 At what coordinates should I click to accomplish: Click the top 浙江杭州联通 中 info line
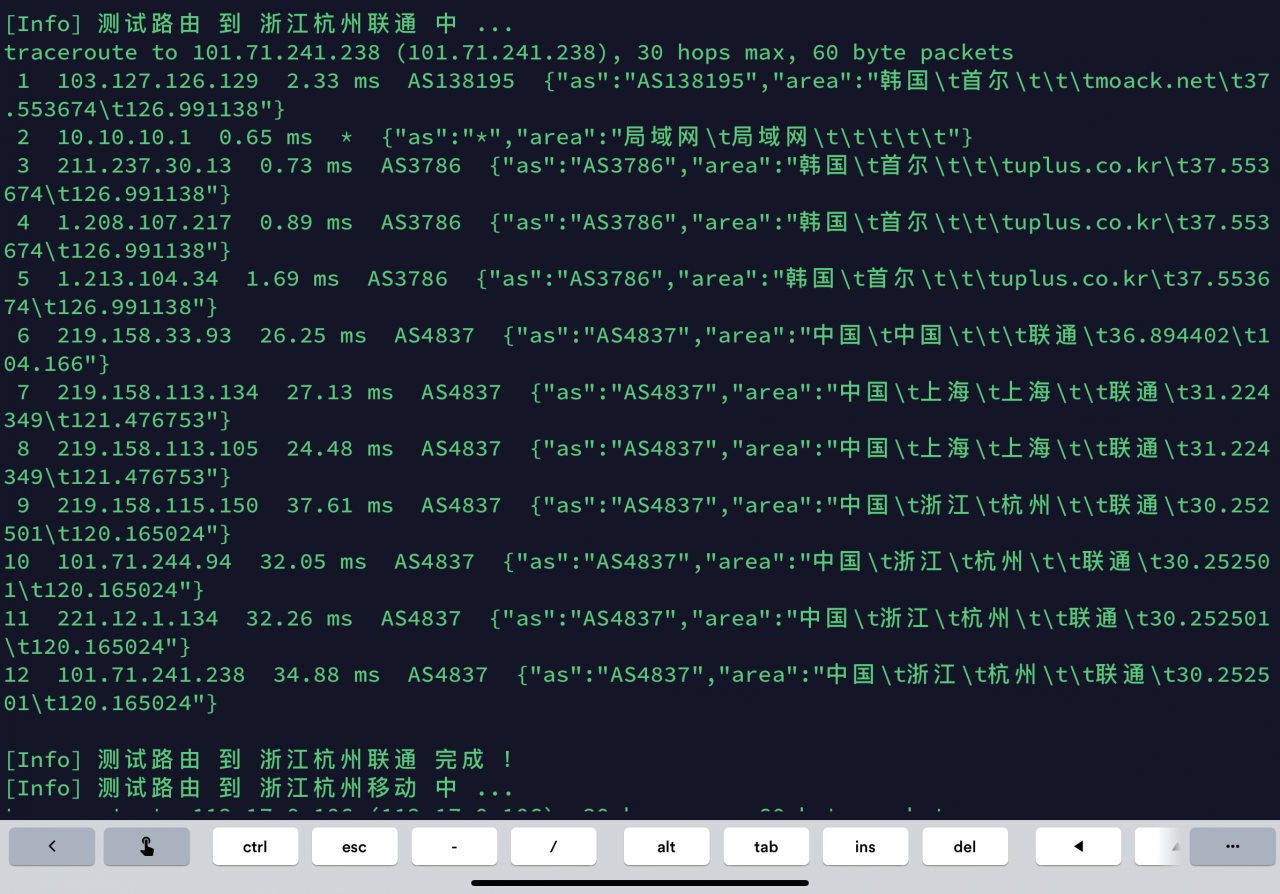point(260,24)
